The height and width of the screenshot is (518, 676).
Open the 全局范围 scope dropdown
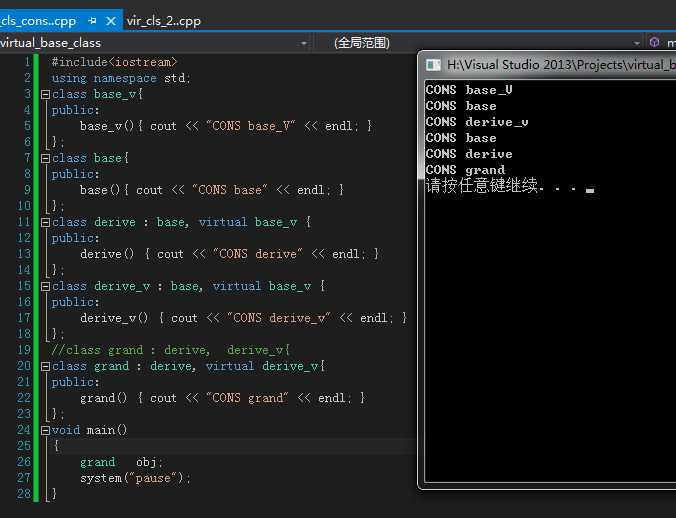click(637, 43)
